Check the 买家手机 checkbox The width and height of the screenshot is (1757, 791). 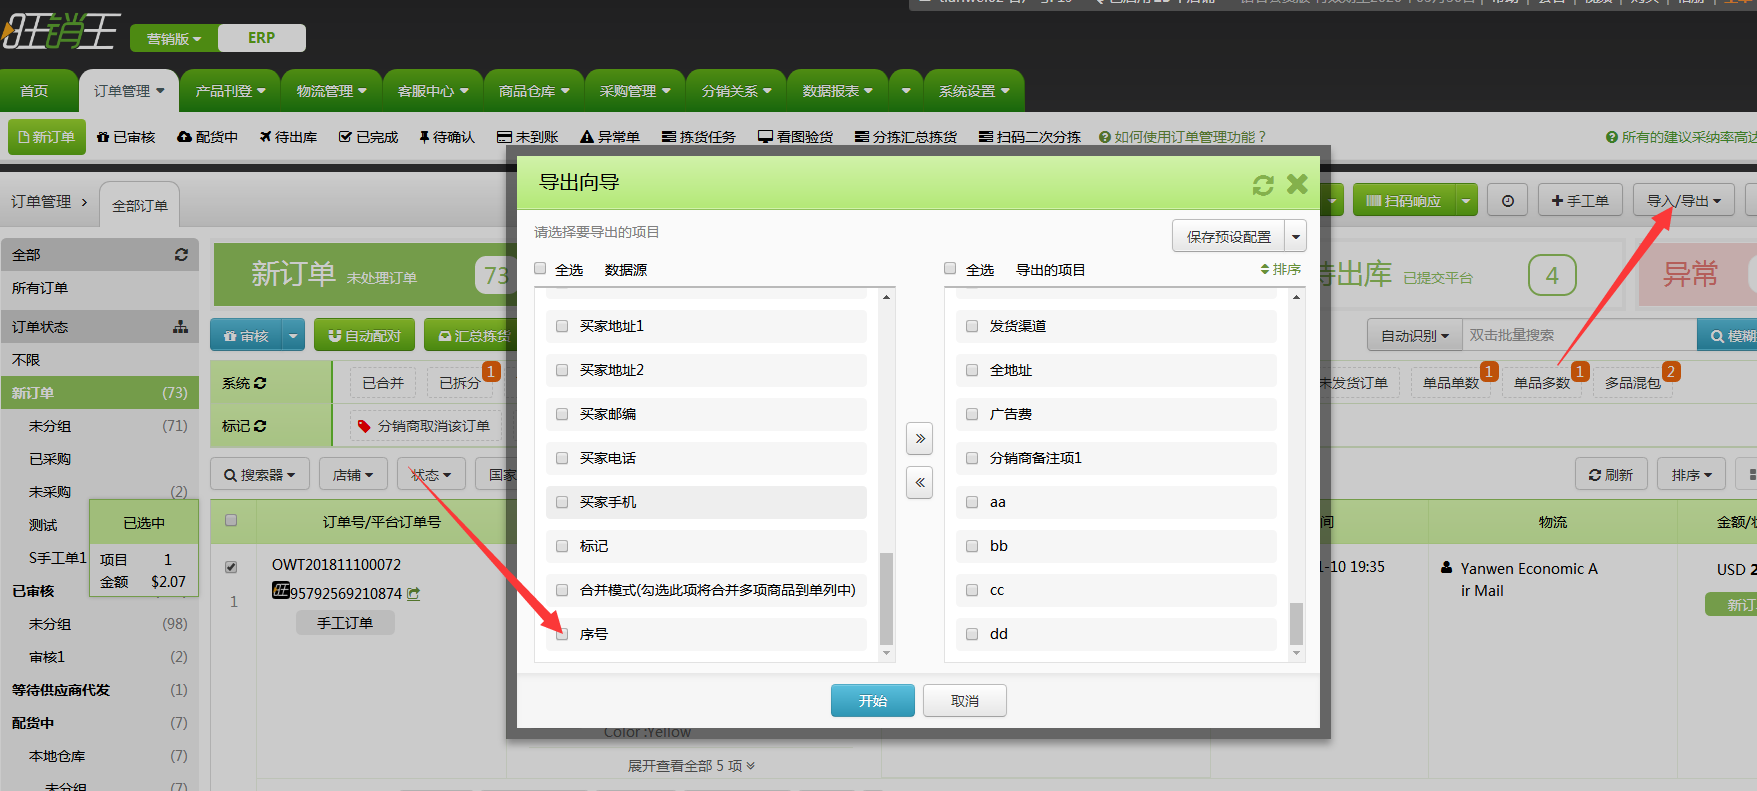coord(562,502)
